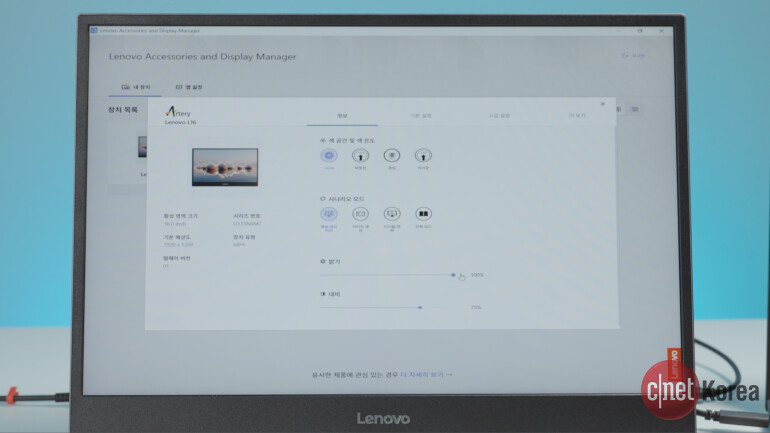Select the sRGB color space icon
Viewport: 770px width, 433px height.
pos(329,156)
